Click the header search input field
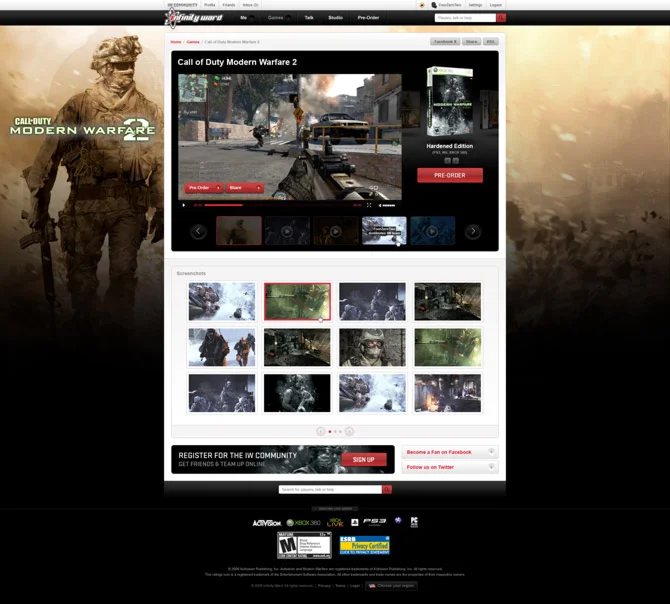This screenshot has height=604, width=670. pos(465,18)
